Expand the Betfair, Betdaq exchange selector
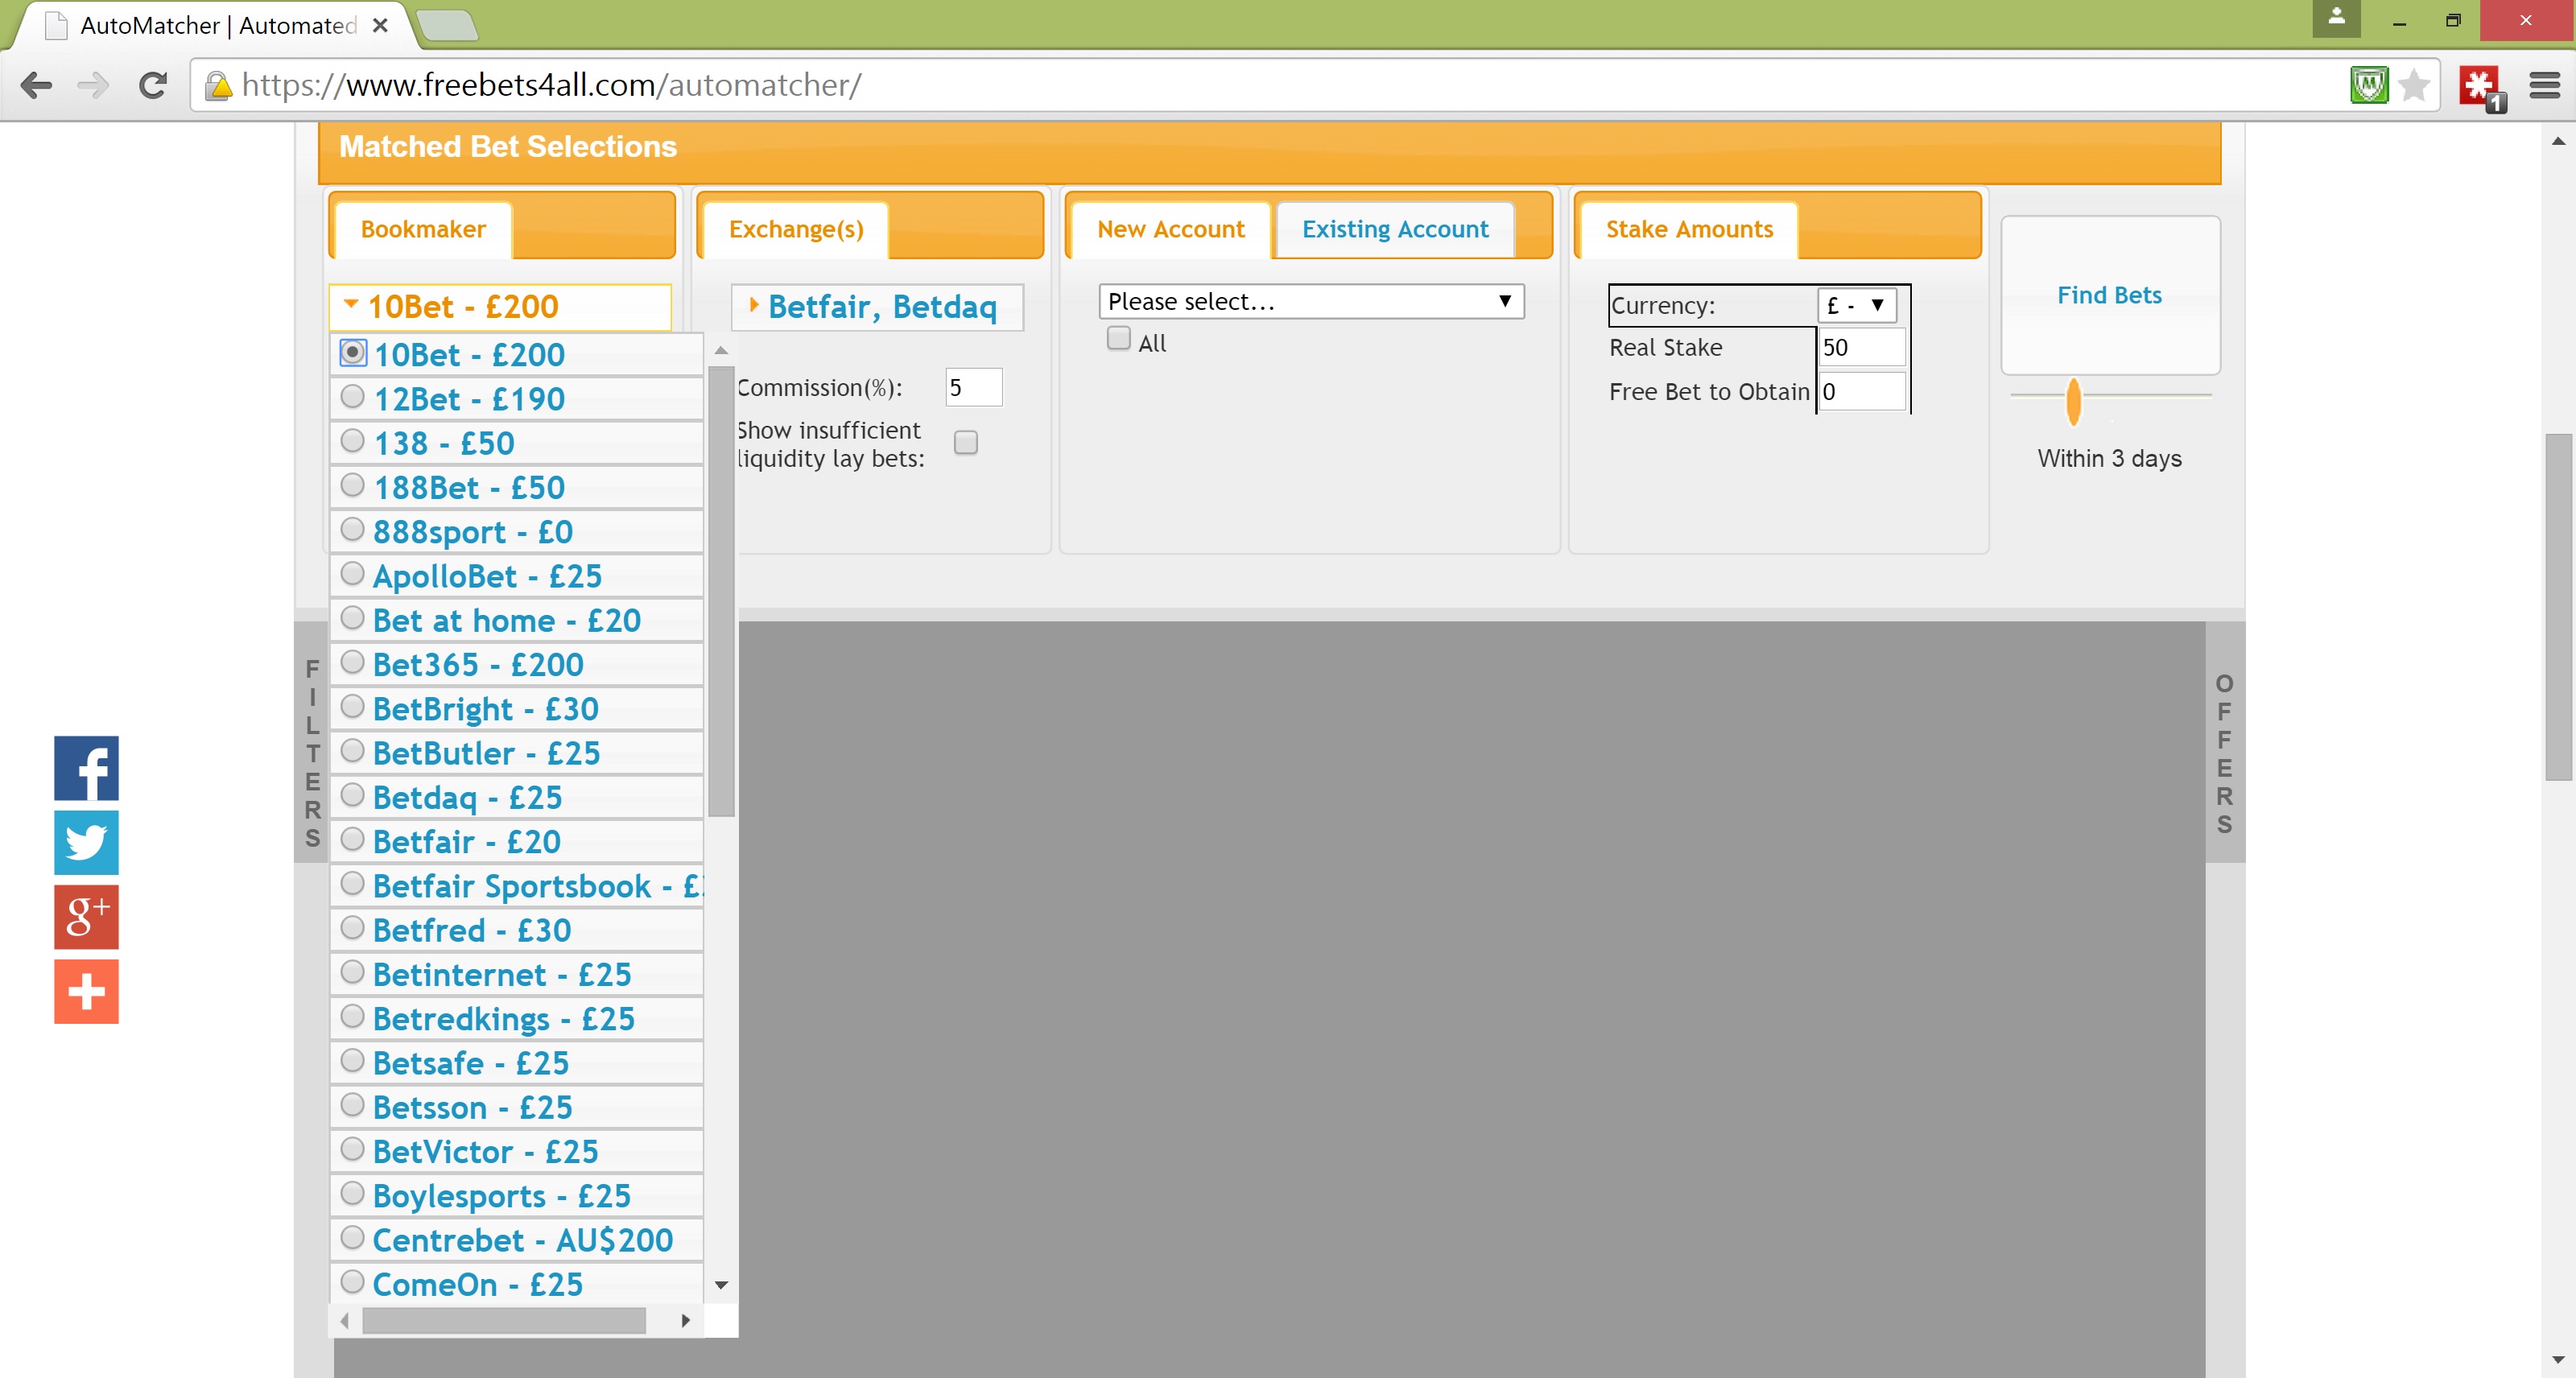 click(877, 307)
